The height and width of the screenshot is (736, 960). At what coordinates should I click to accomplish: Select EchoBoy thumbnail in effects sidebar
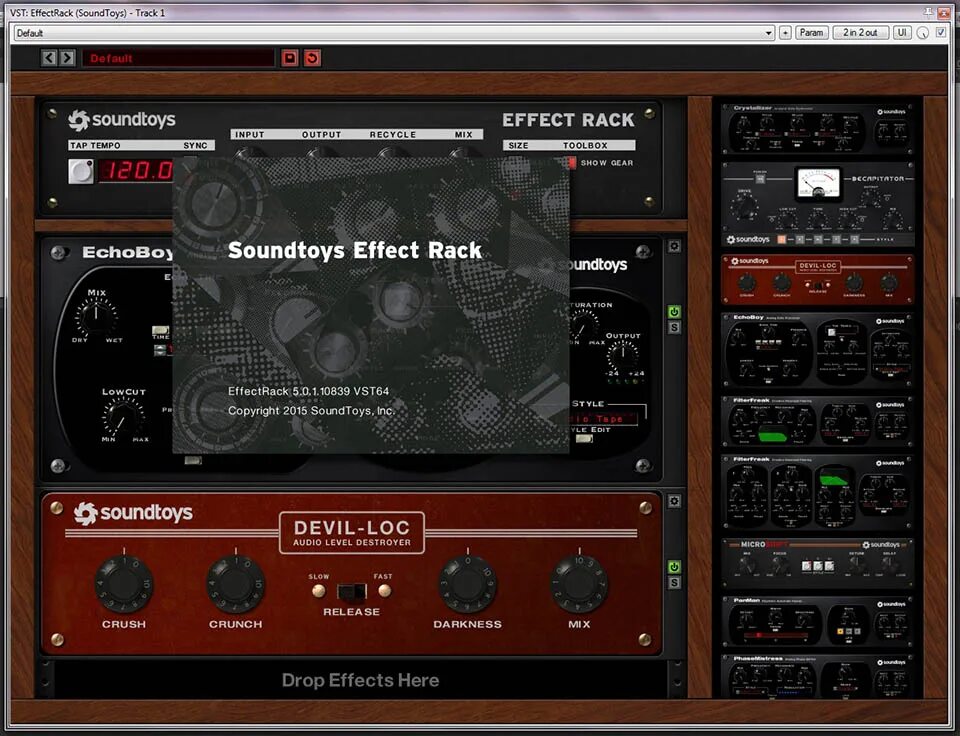[x=818, y=350]
